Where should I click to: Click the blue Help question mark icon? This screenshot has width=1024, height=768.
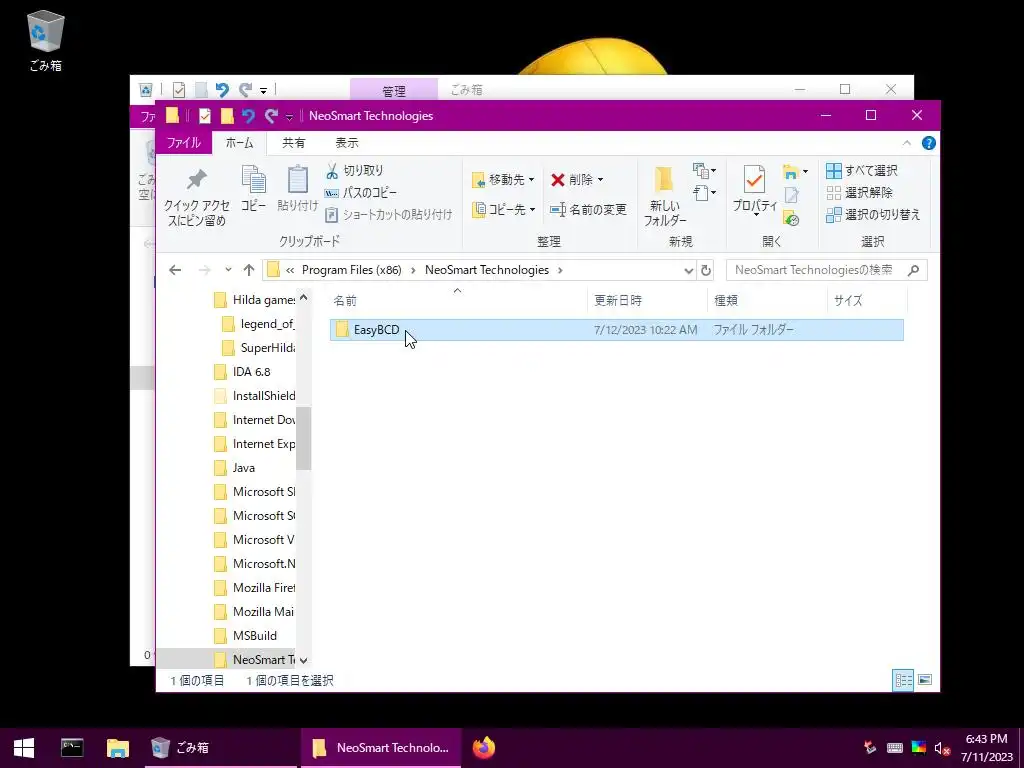pos(929,143)
